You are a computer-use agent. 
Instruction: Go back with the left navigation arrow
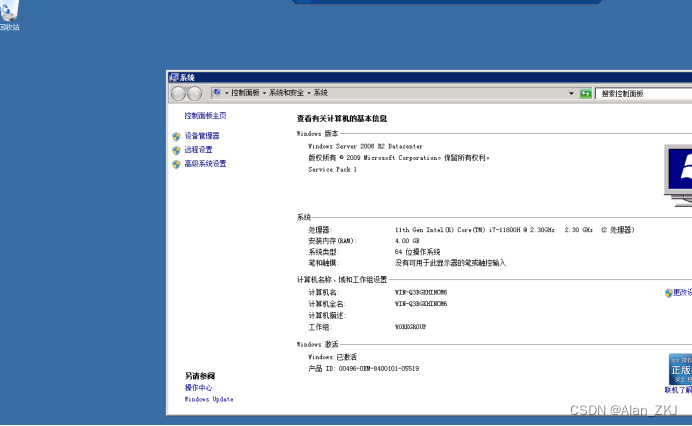(178, 94)
